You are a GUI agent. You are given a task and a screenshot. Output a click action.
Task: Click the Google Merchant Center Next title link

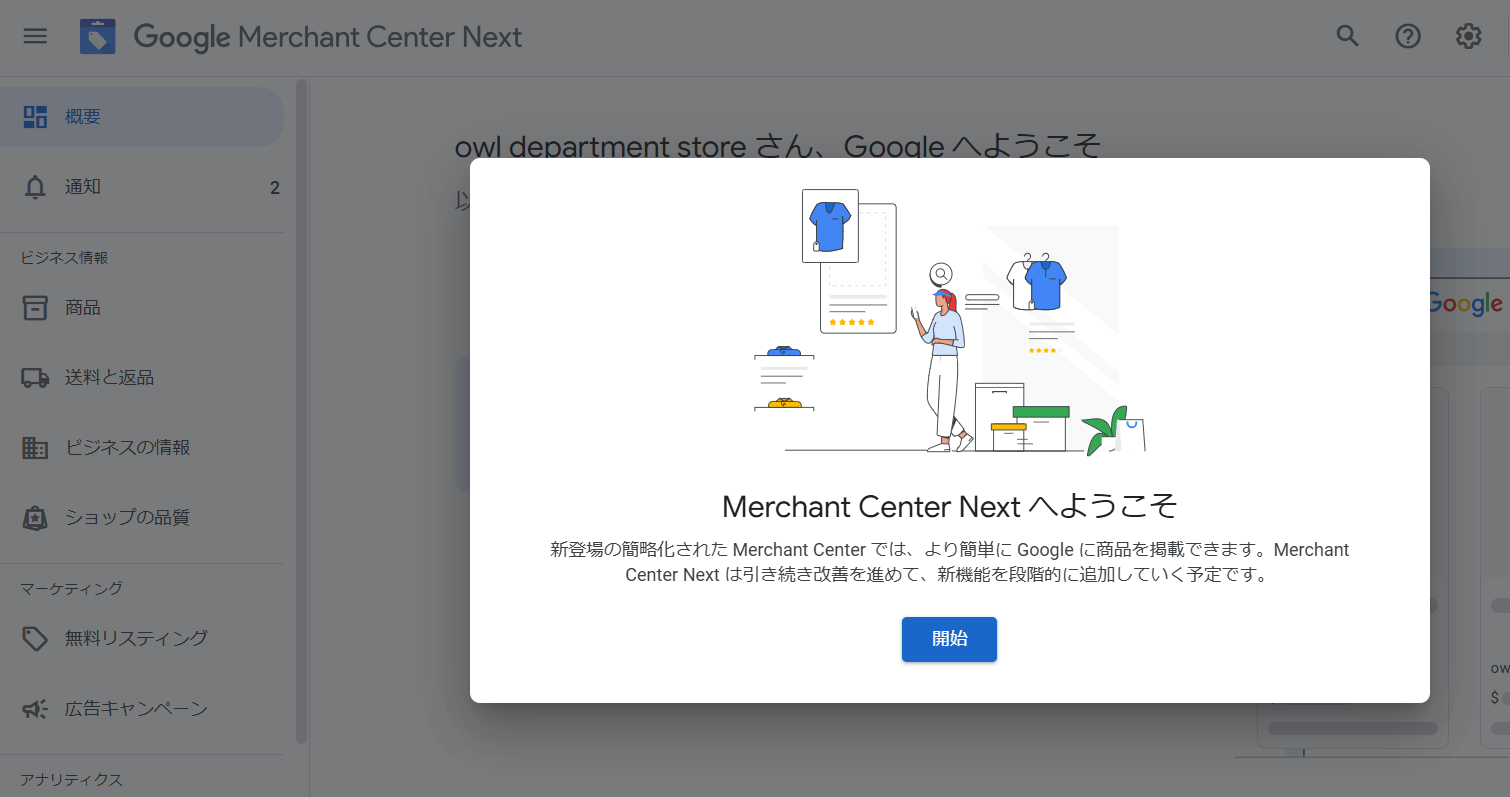coord(330,37)
